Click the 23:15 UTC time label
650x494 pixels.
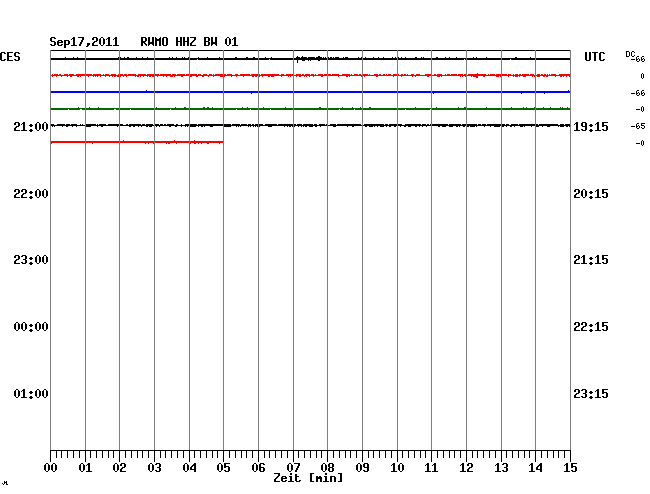[x=591, y=393]
